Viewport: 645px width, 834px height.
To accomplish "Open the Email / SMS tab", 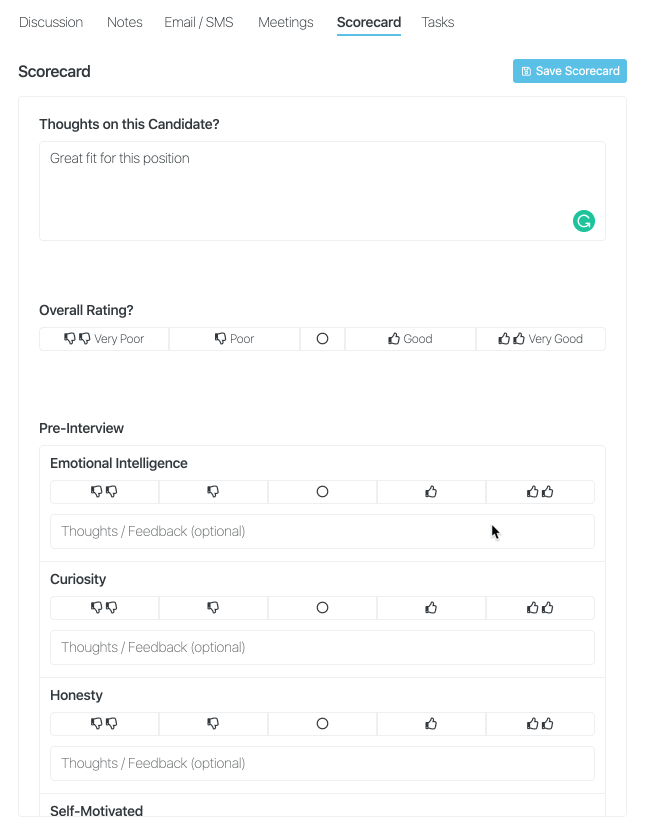I will click(199, 22).
